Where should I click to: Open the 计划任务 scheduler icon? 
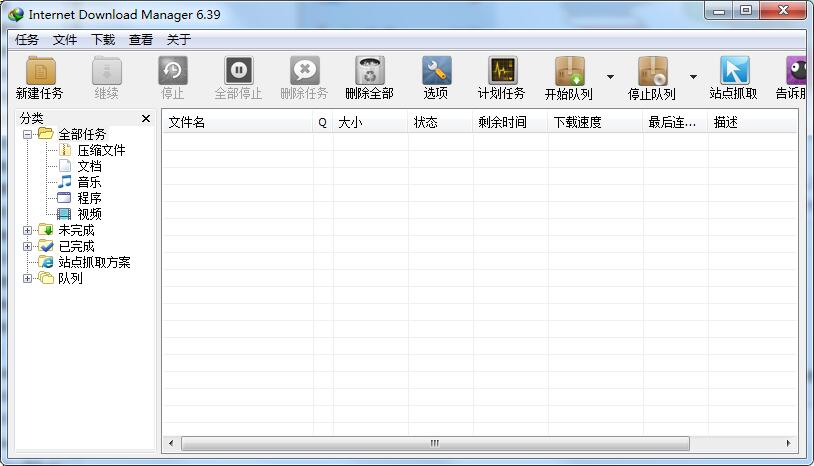[502, 71]
